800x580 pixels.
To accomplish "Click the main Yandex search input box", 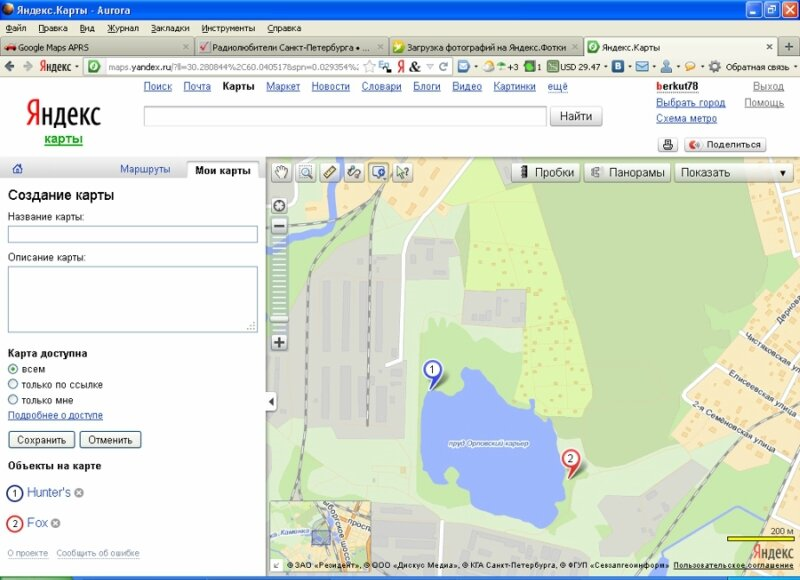I will point(345,116).
